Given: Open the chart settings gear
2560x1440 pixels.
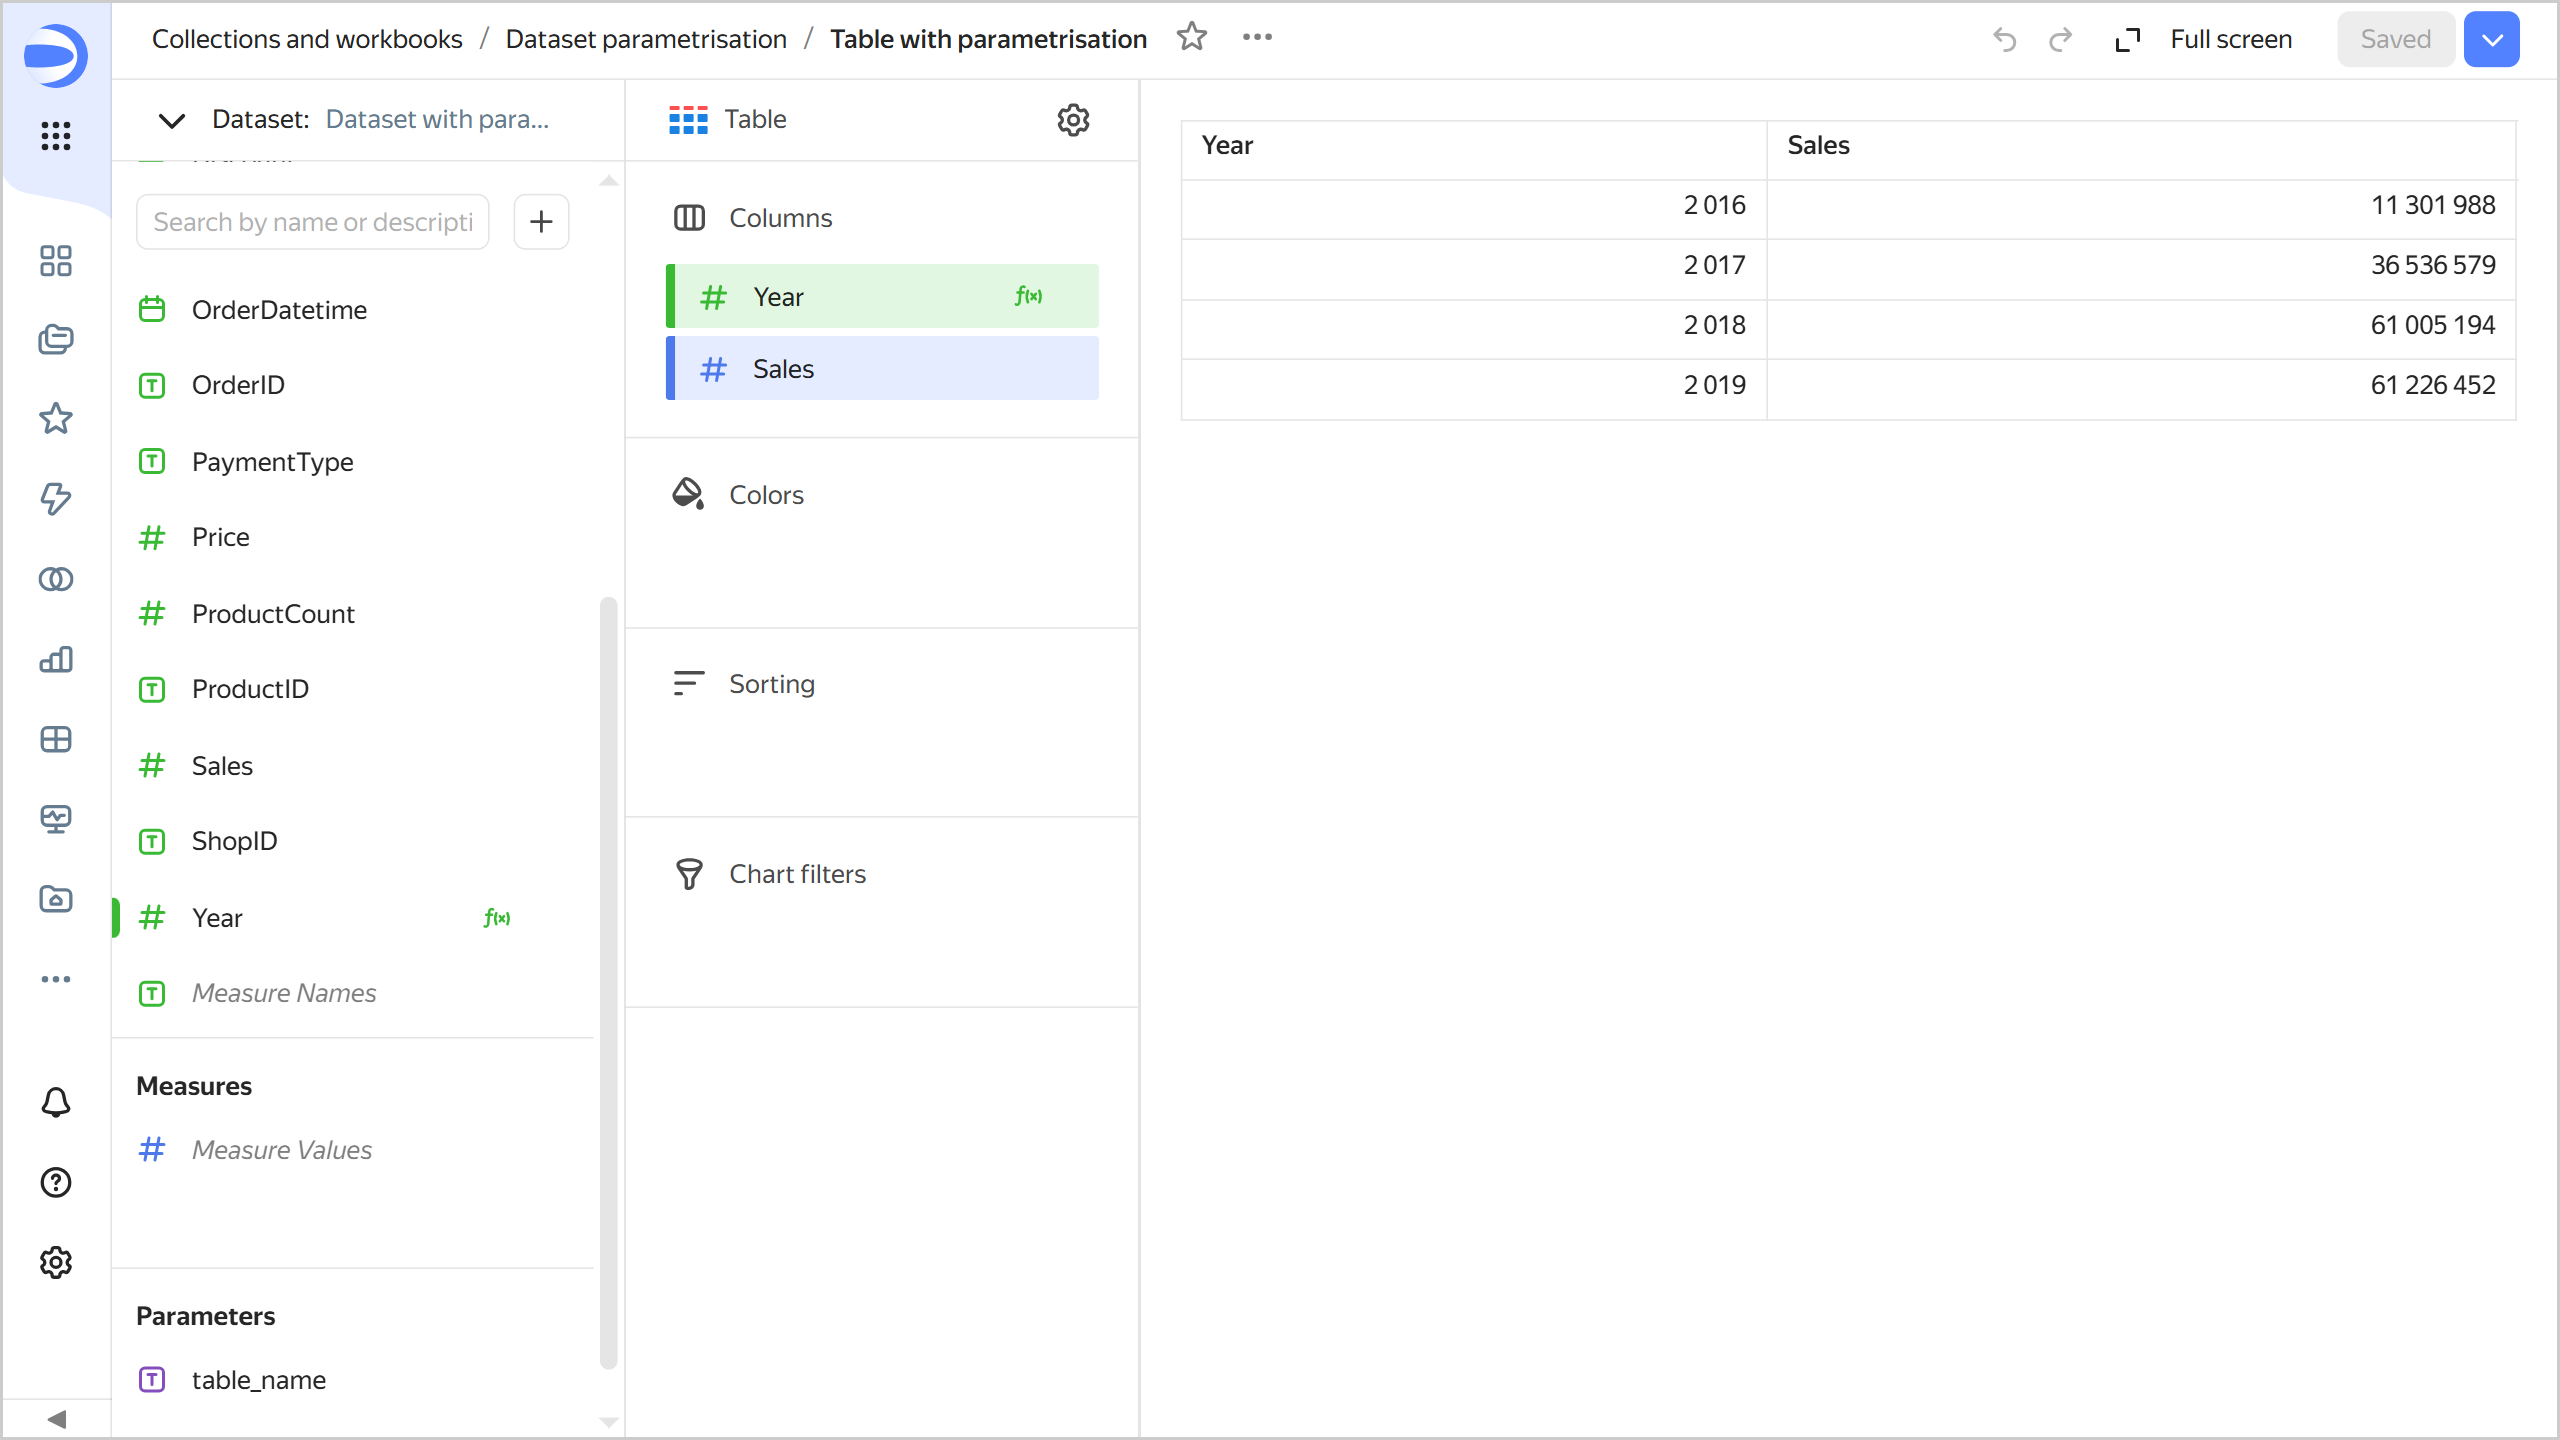Looking at the screenshot, I should (x=1073, y=120).
